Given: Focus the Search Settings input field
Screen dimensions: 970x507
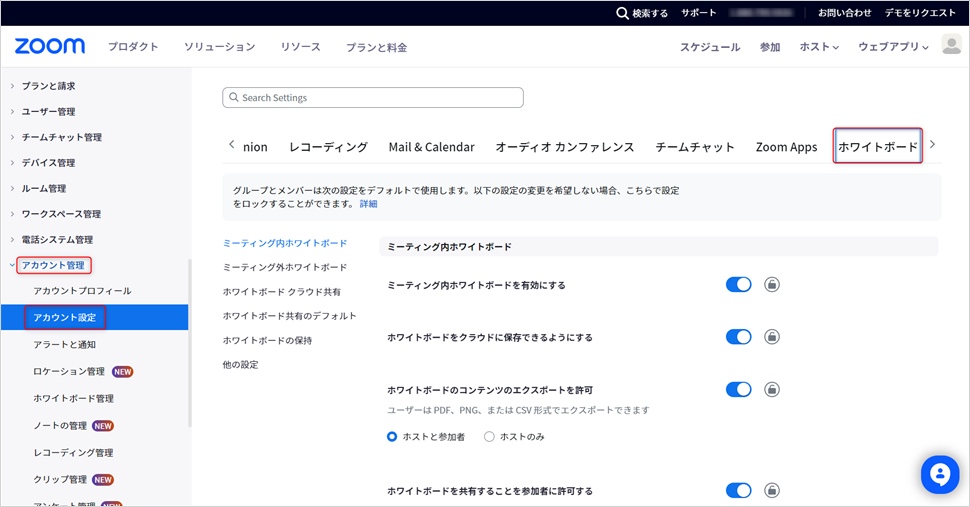Looking at the screenshot, I should [x=373, y=98].
